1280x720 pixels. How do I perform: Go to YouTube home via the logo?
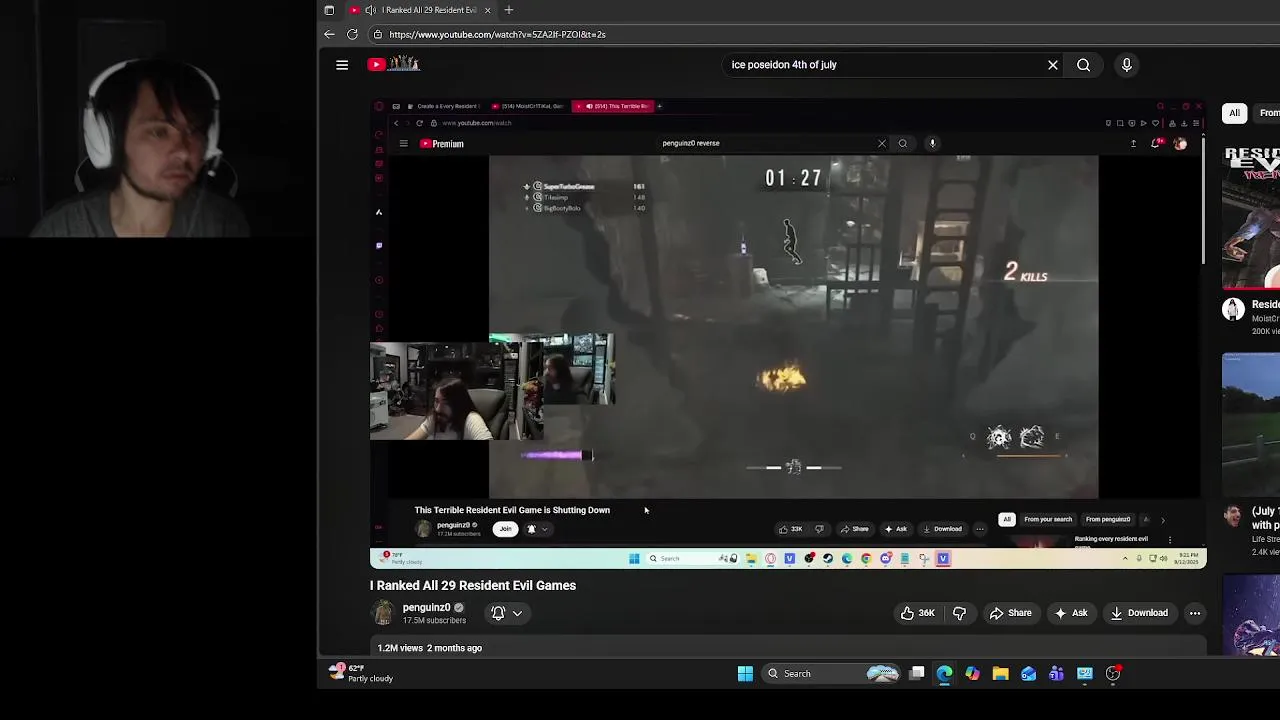393,64
